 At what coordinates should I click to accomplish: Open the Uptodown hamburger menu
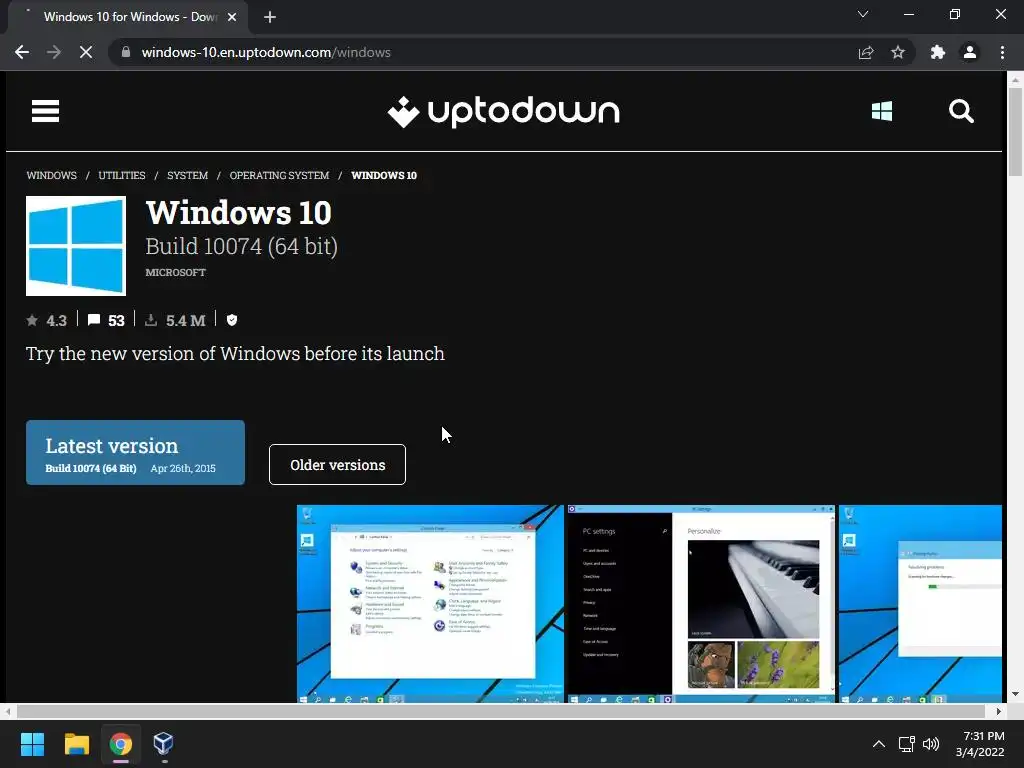[x=45, y=111]
